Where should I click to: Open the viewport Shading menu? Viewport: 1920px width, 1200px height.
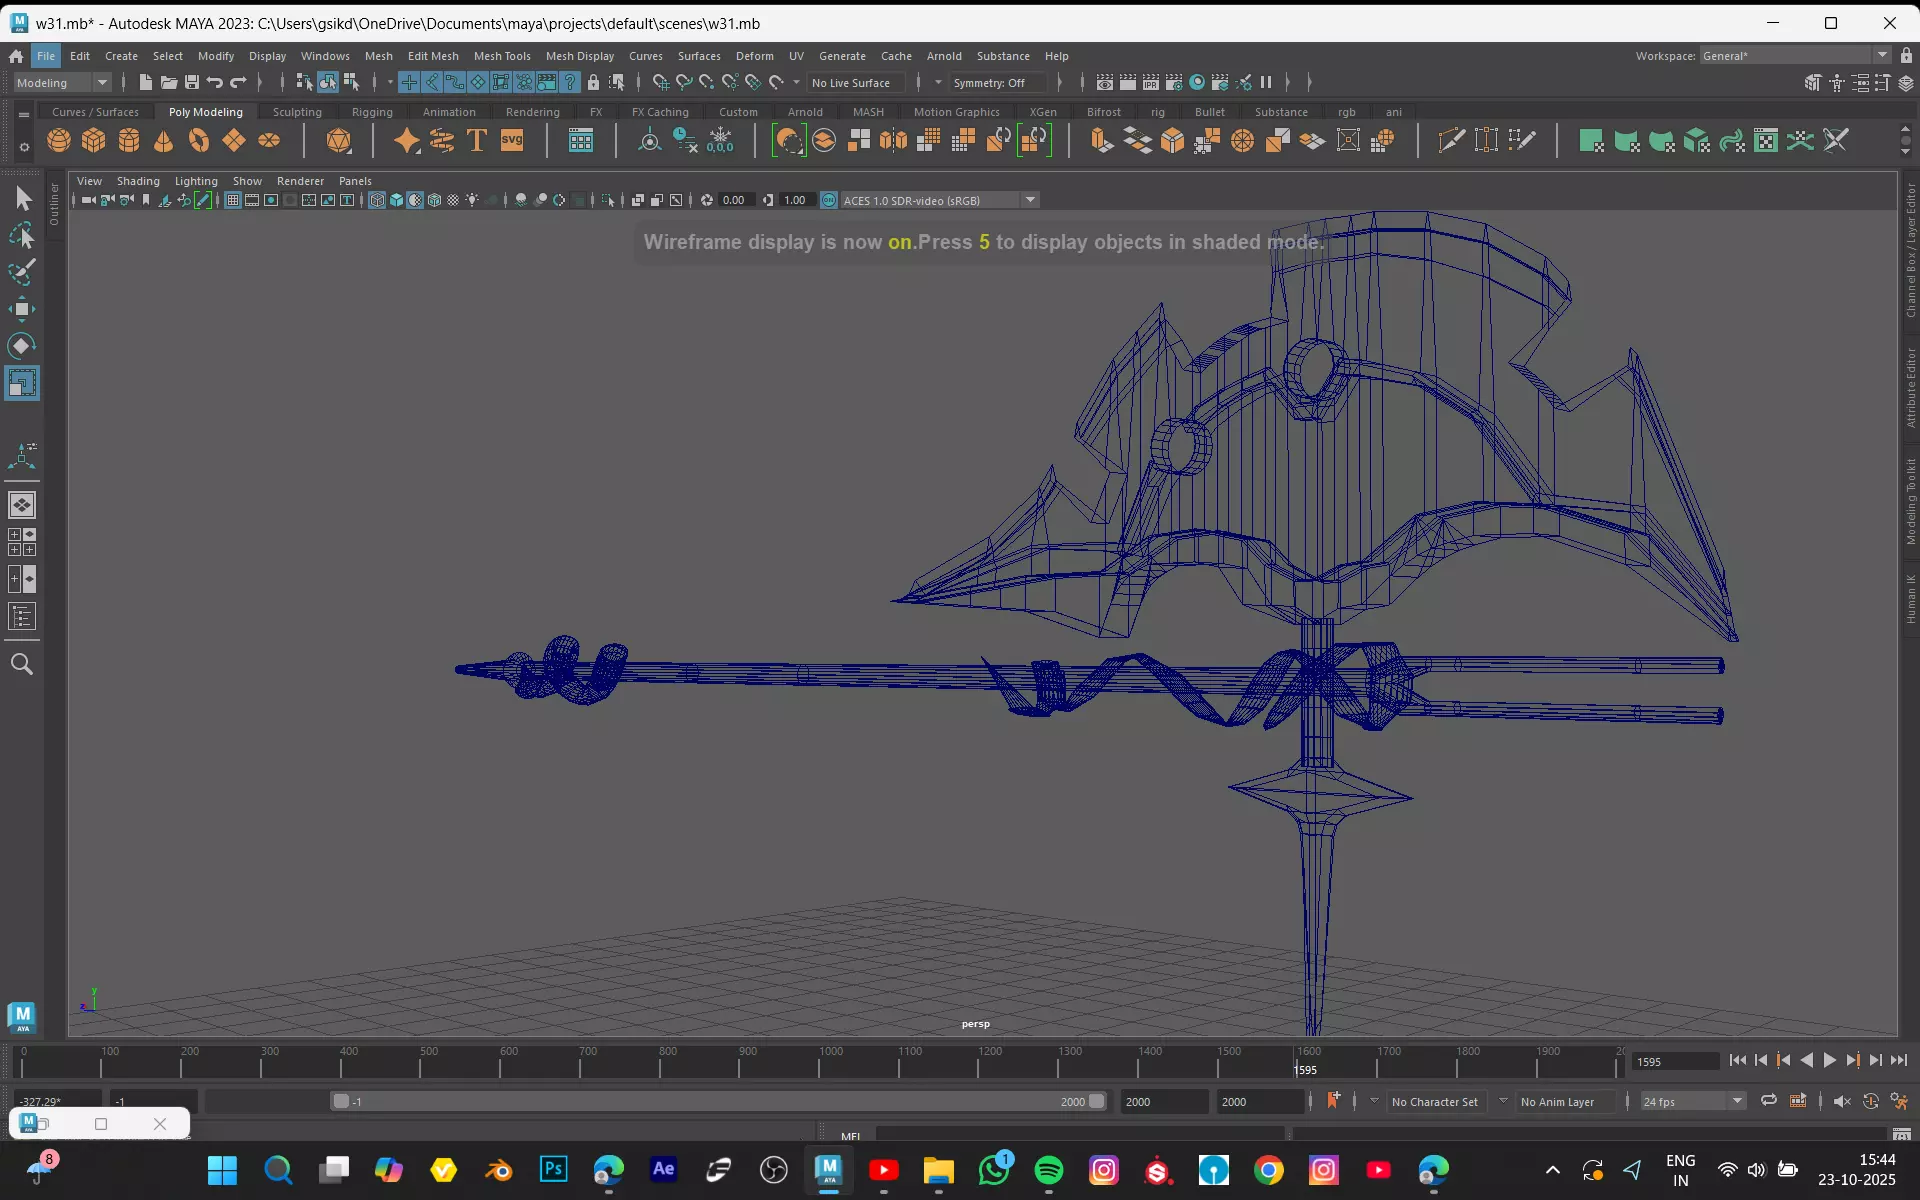[x=138, y=181]
